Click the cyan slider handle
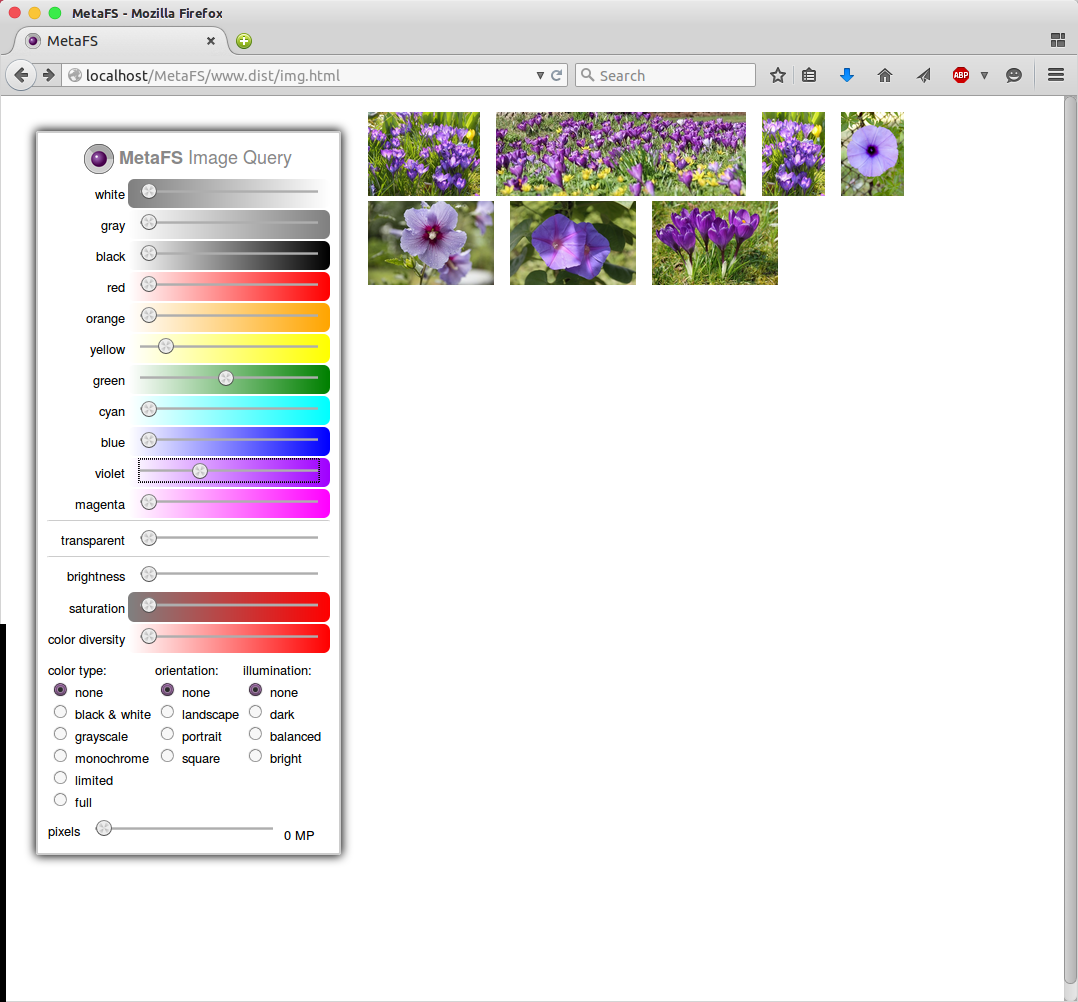 coord(148,409)
